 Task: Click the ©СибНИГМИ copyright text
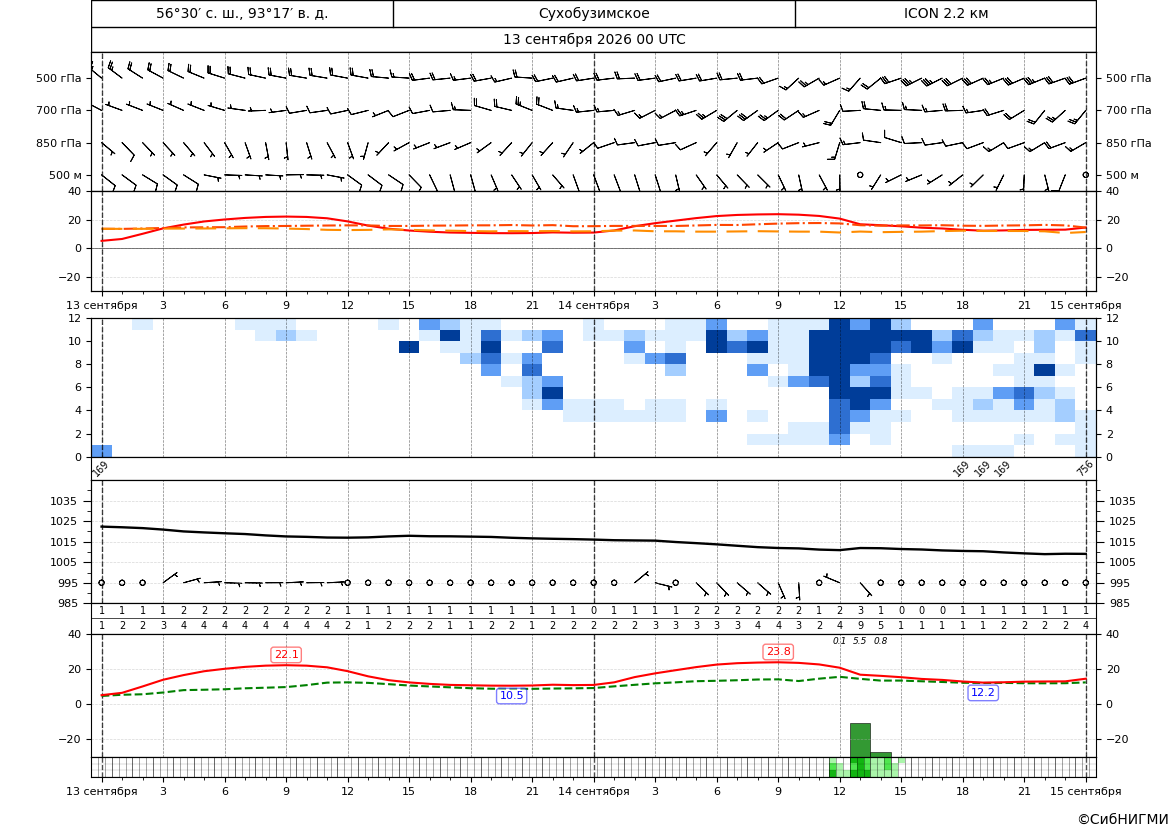[x=1123, y=819]
